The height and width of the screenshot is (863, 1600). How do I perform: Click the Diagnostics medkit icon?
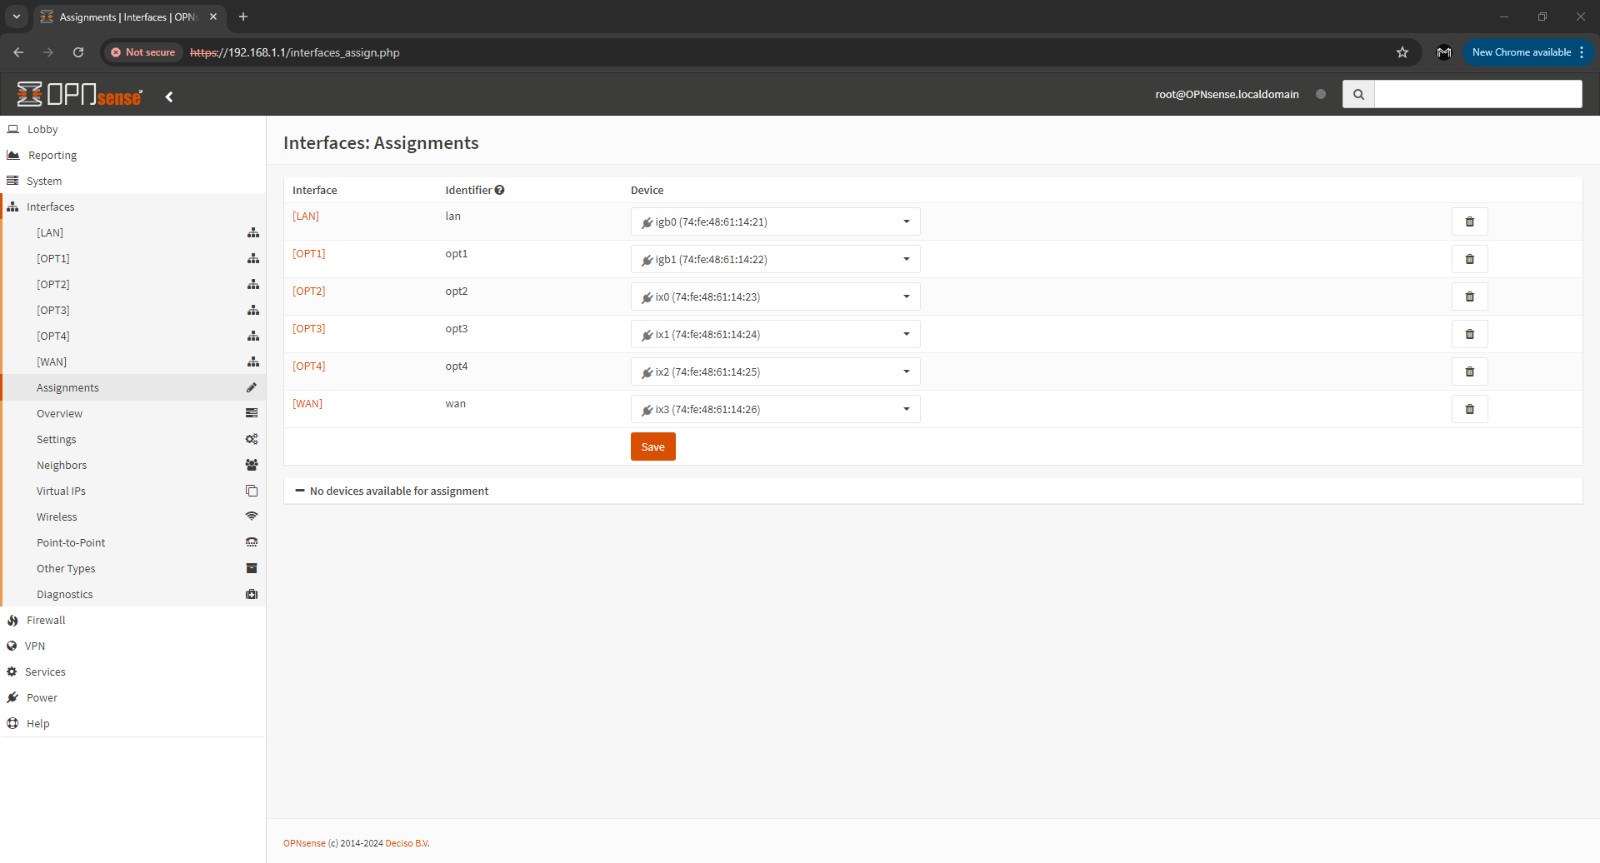coord(252,594)
